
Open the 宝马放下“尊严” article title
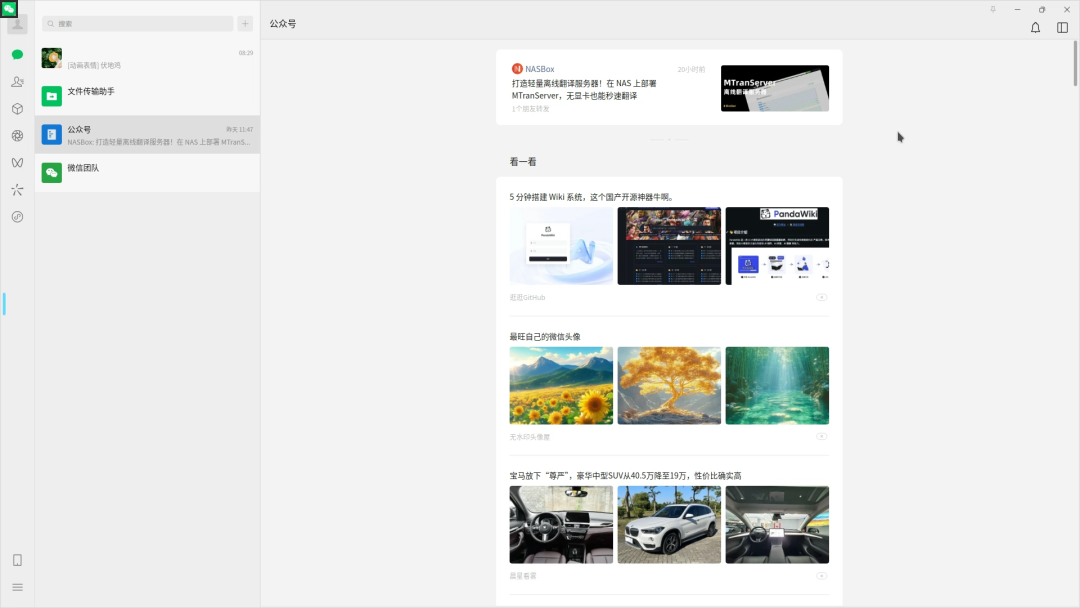pos(625,476)
